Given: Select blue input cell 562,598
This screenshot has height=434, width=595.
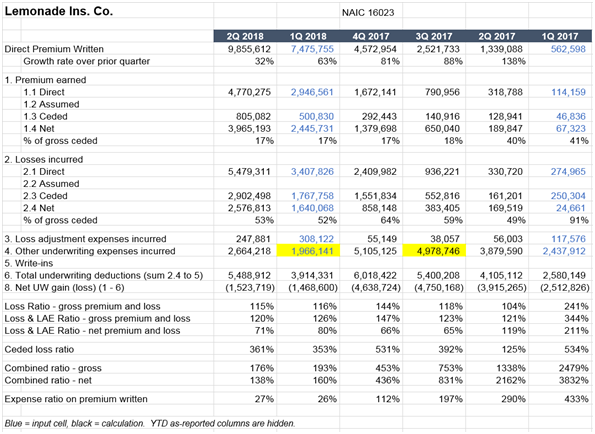Looking at the screenshot, I should click(568, 49).
